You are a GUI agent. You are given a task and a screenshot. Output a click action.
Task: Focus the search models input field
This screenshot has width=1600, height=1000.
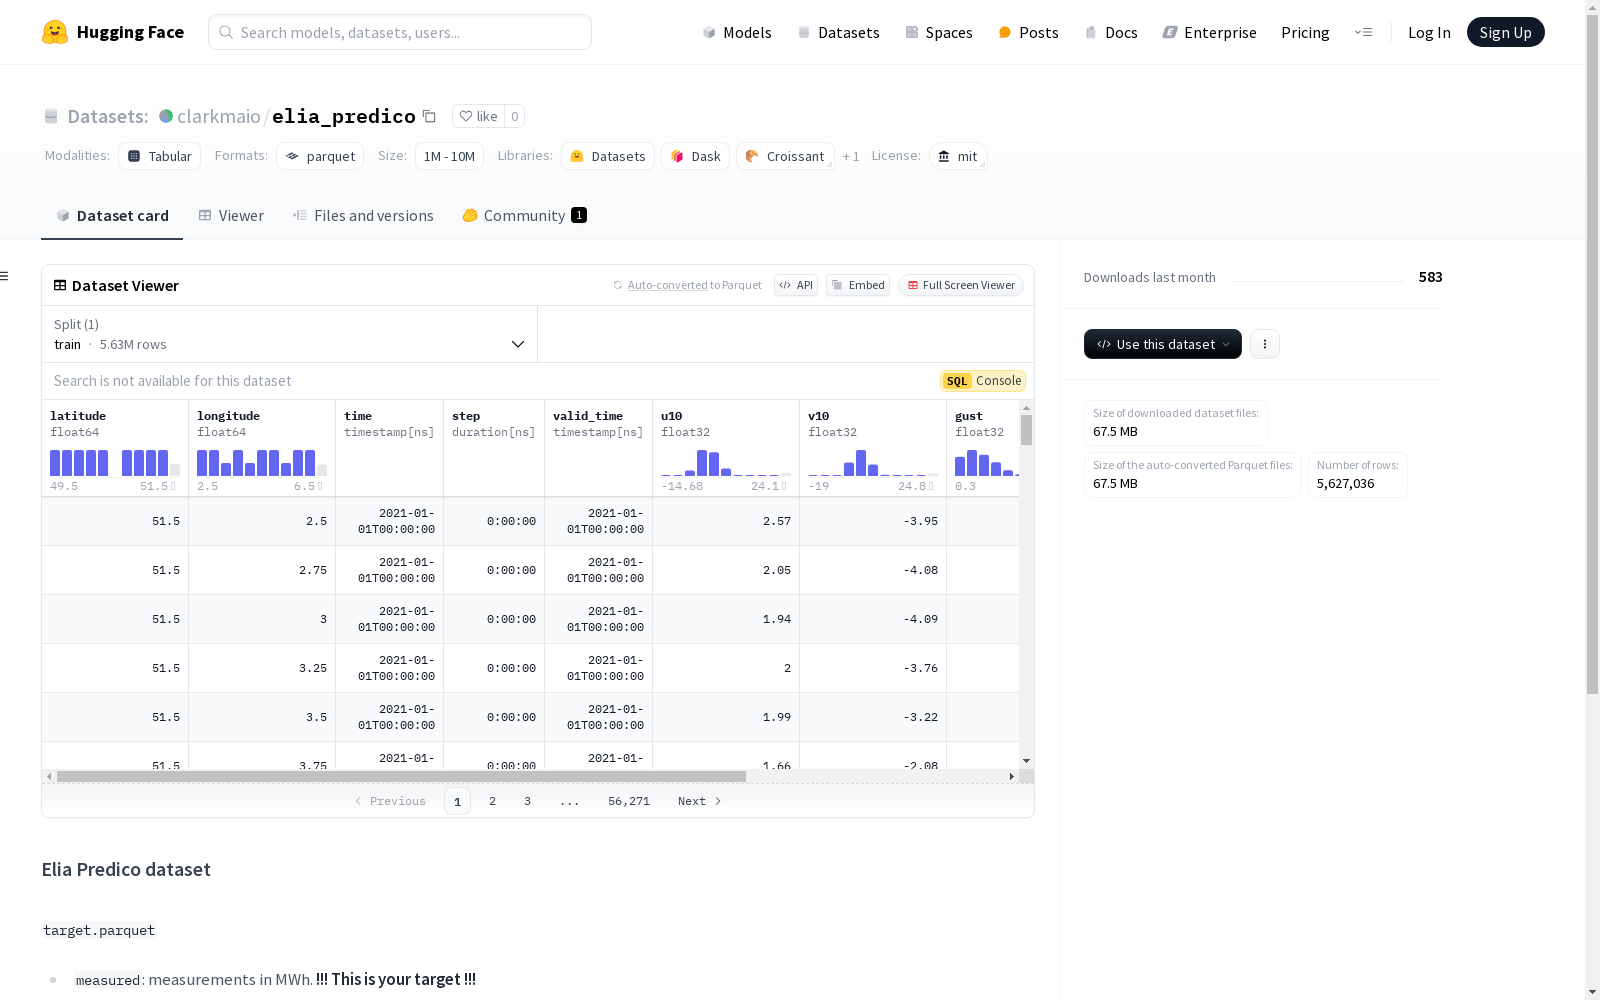tap(400, 32)
